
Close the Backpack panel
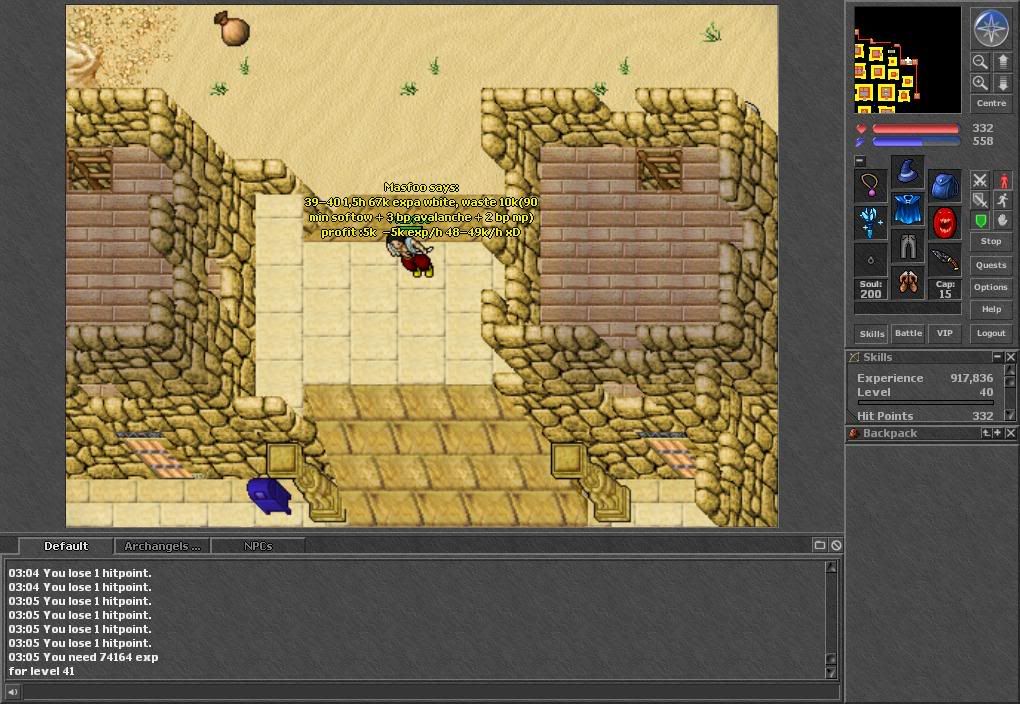point(1010,433)
